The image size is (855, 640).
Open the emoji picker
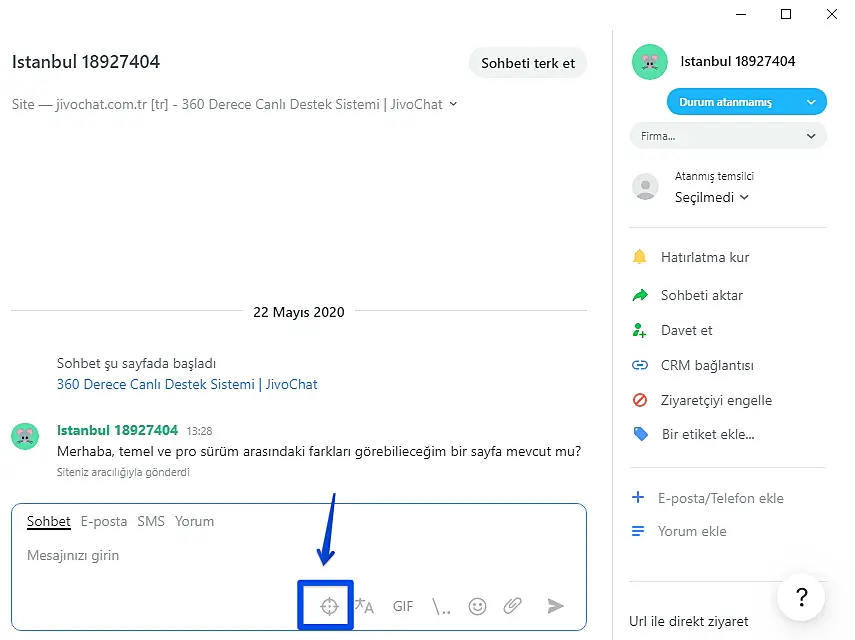click(x=477, y=606)
